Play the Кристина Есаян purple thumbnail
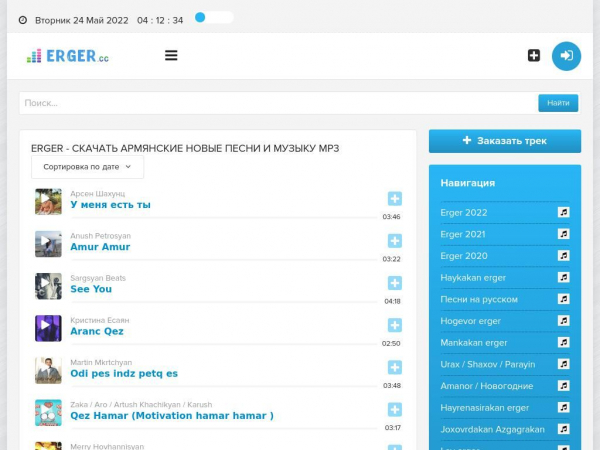 (48, 328)
